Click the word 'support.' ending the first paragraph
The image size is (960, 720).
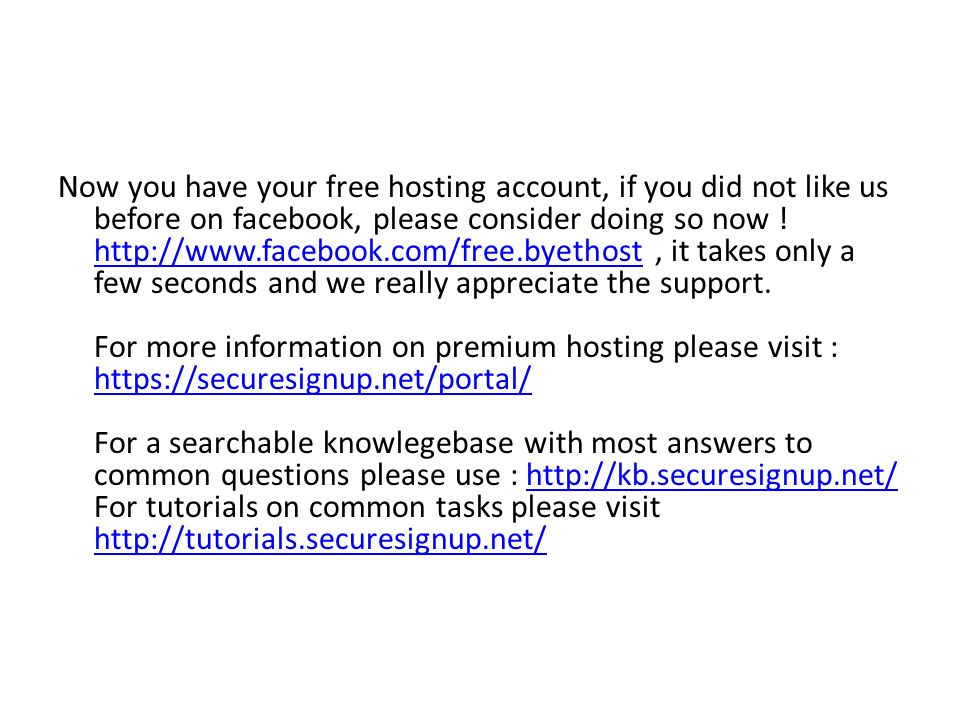(715, 285)
